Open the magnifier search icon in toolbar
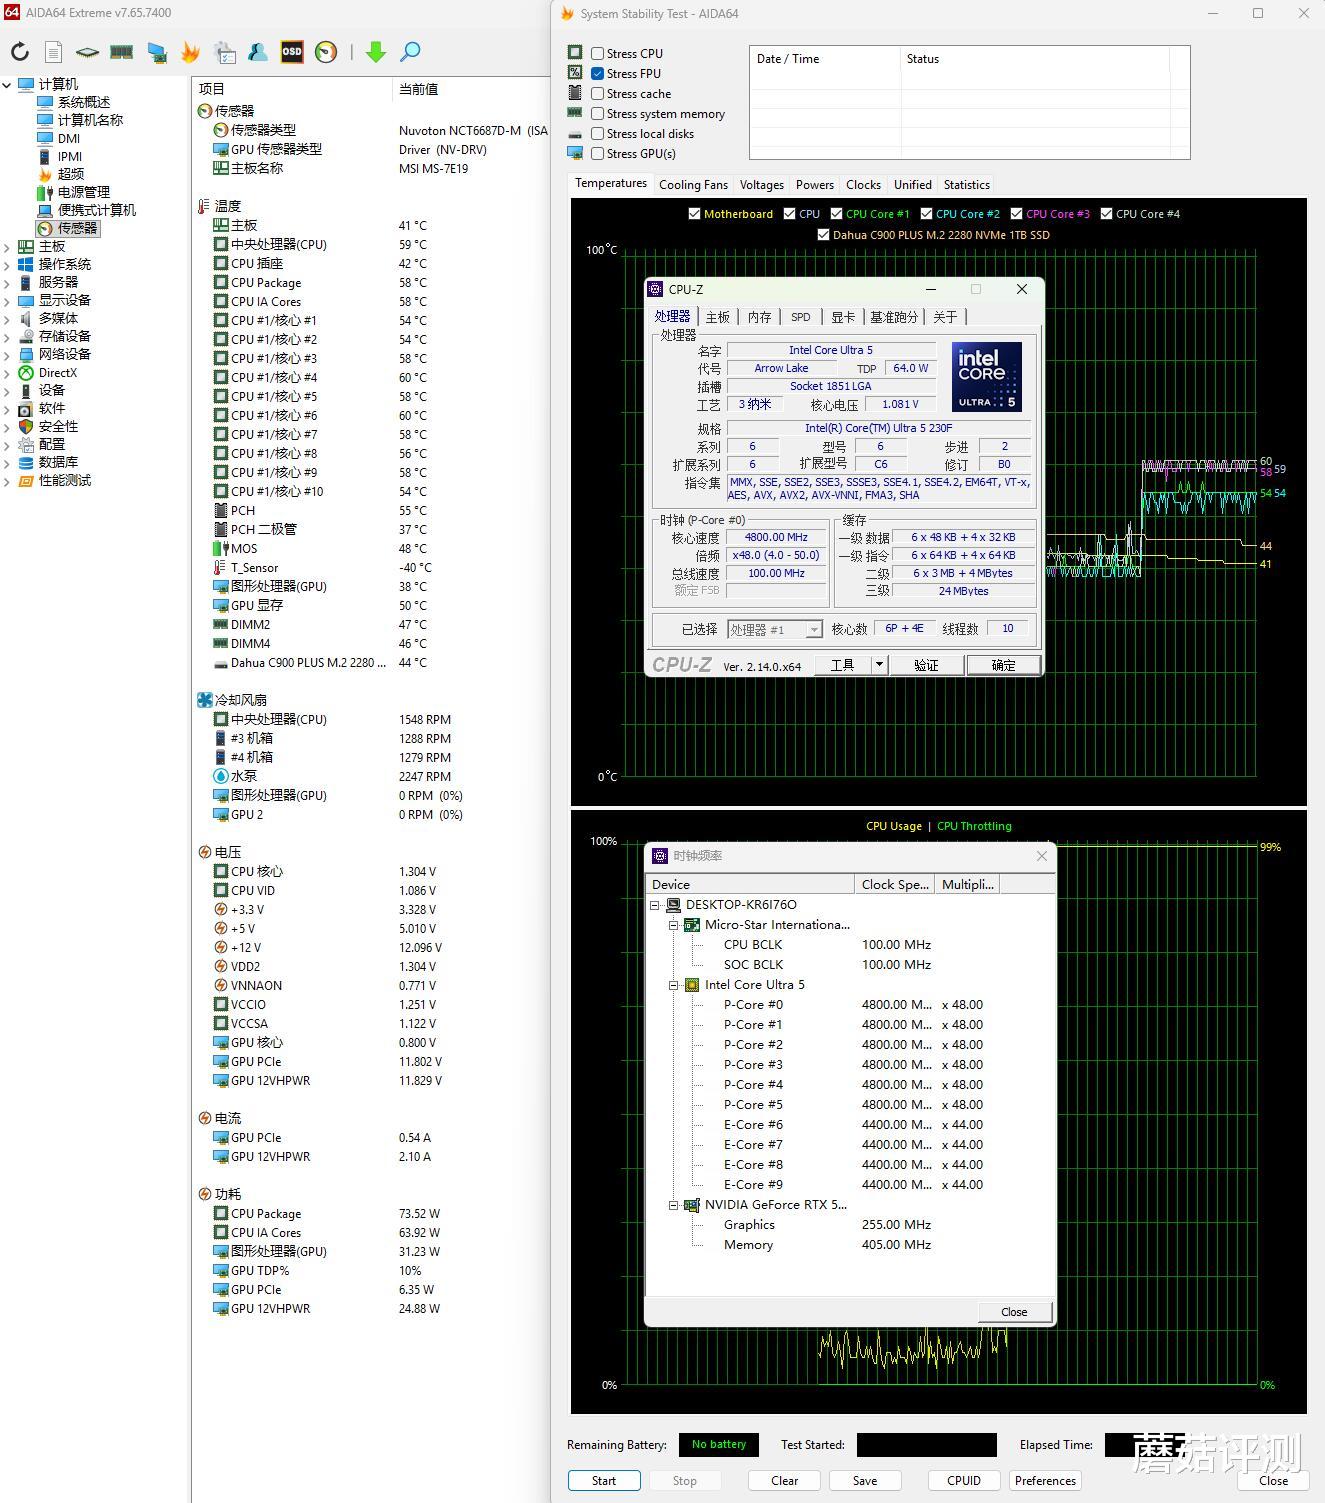The height and width of the screenshot is (1503, 1325). coord(410,52)
